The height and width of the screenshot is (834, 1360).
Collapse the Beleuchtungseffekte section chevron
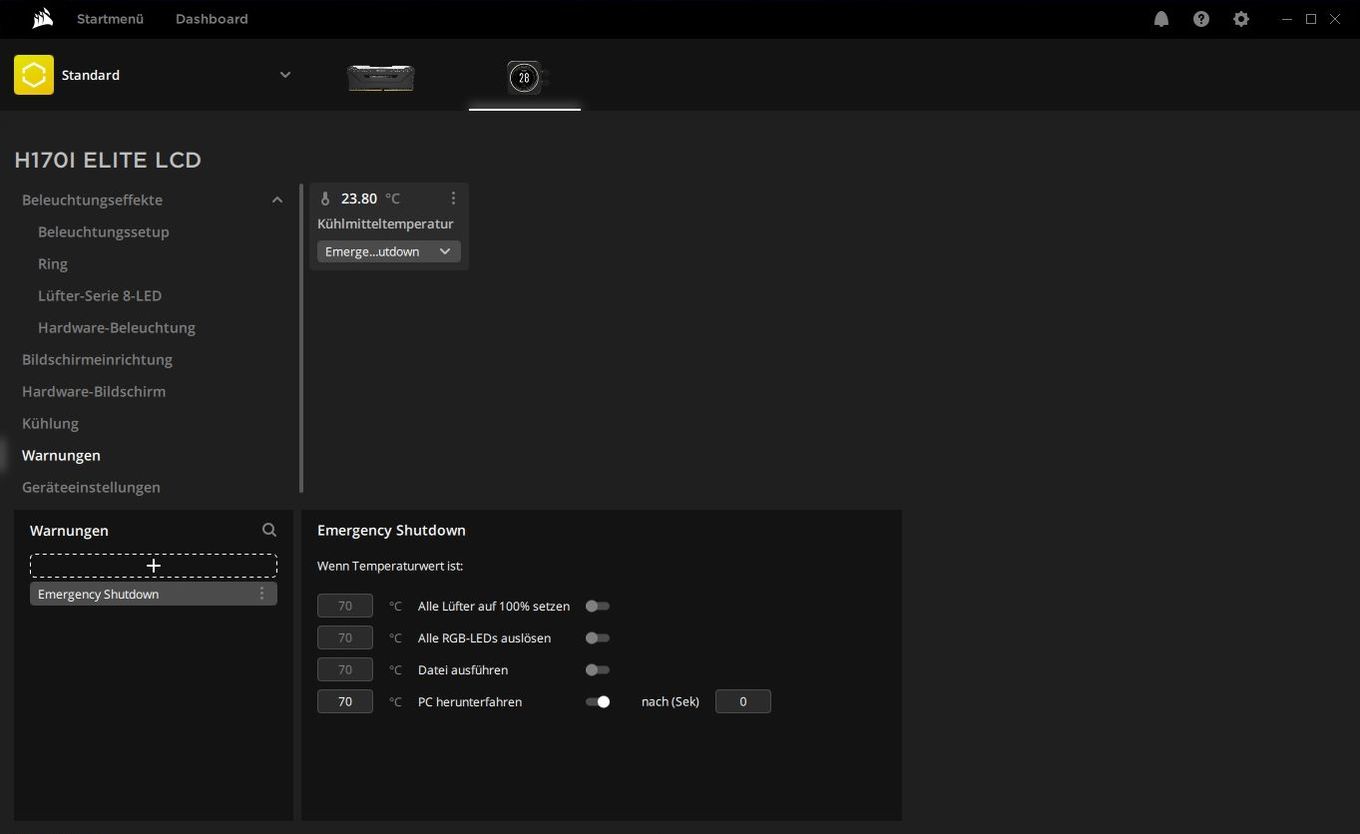277,200
